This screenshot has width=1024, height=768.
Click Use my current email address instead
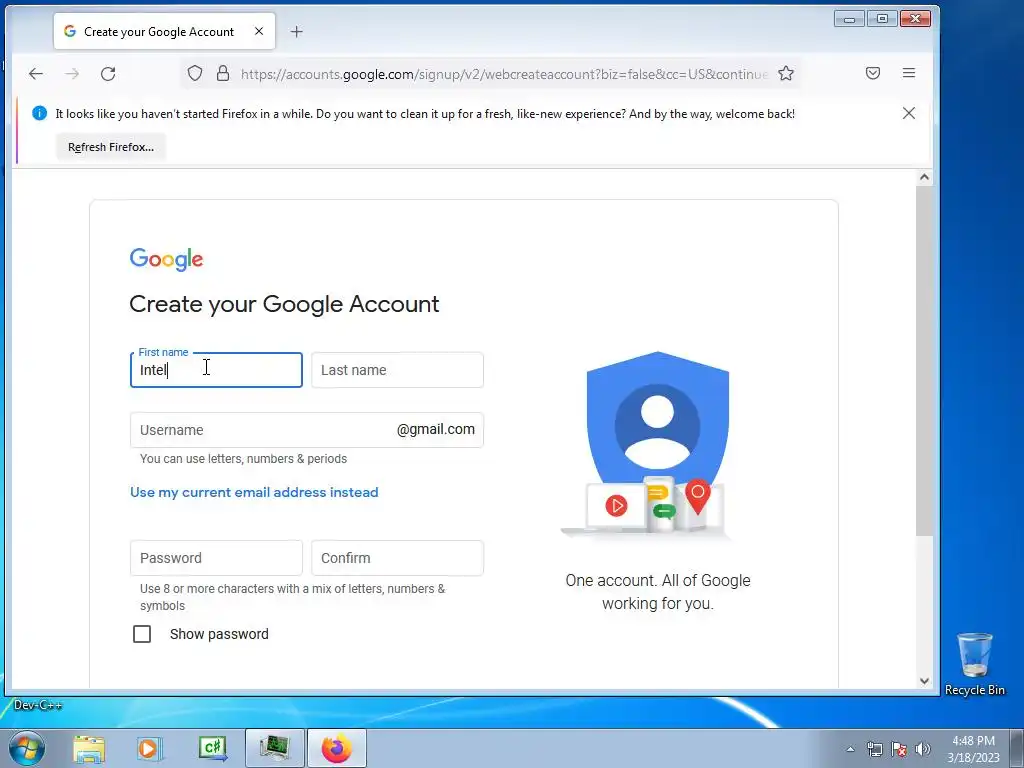coord(254,492)
